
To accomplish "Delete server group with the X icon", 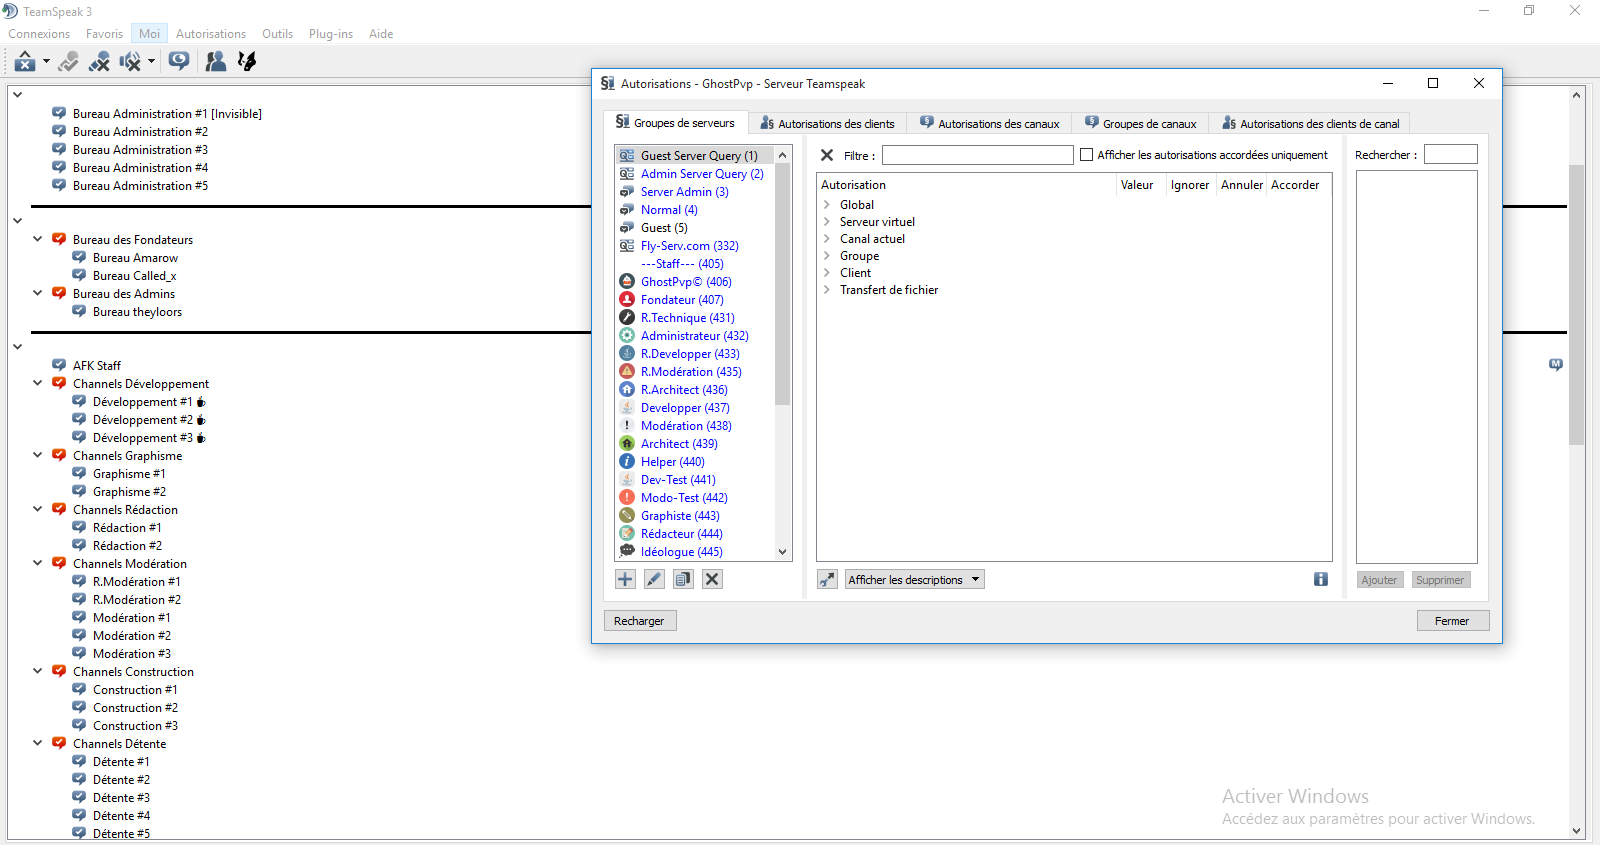I will pyautogui.click(x=712, y=579).
